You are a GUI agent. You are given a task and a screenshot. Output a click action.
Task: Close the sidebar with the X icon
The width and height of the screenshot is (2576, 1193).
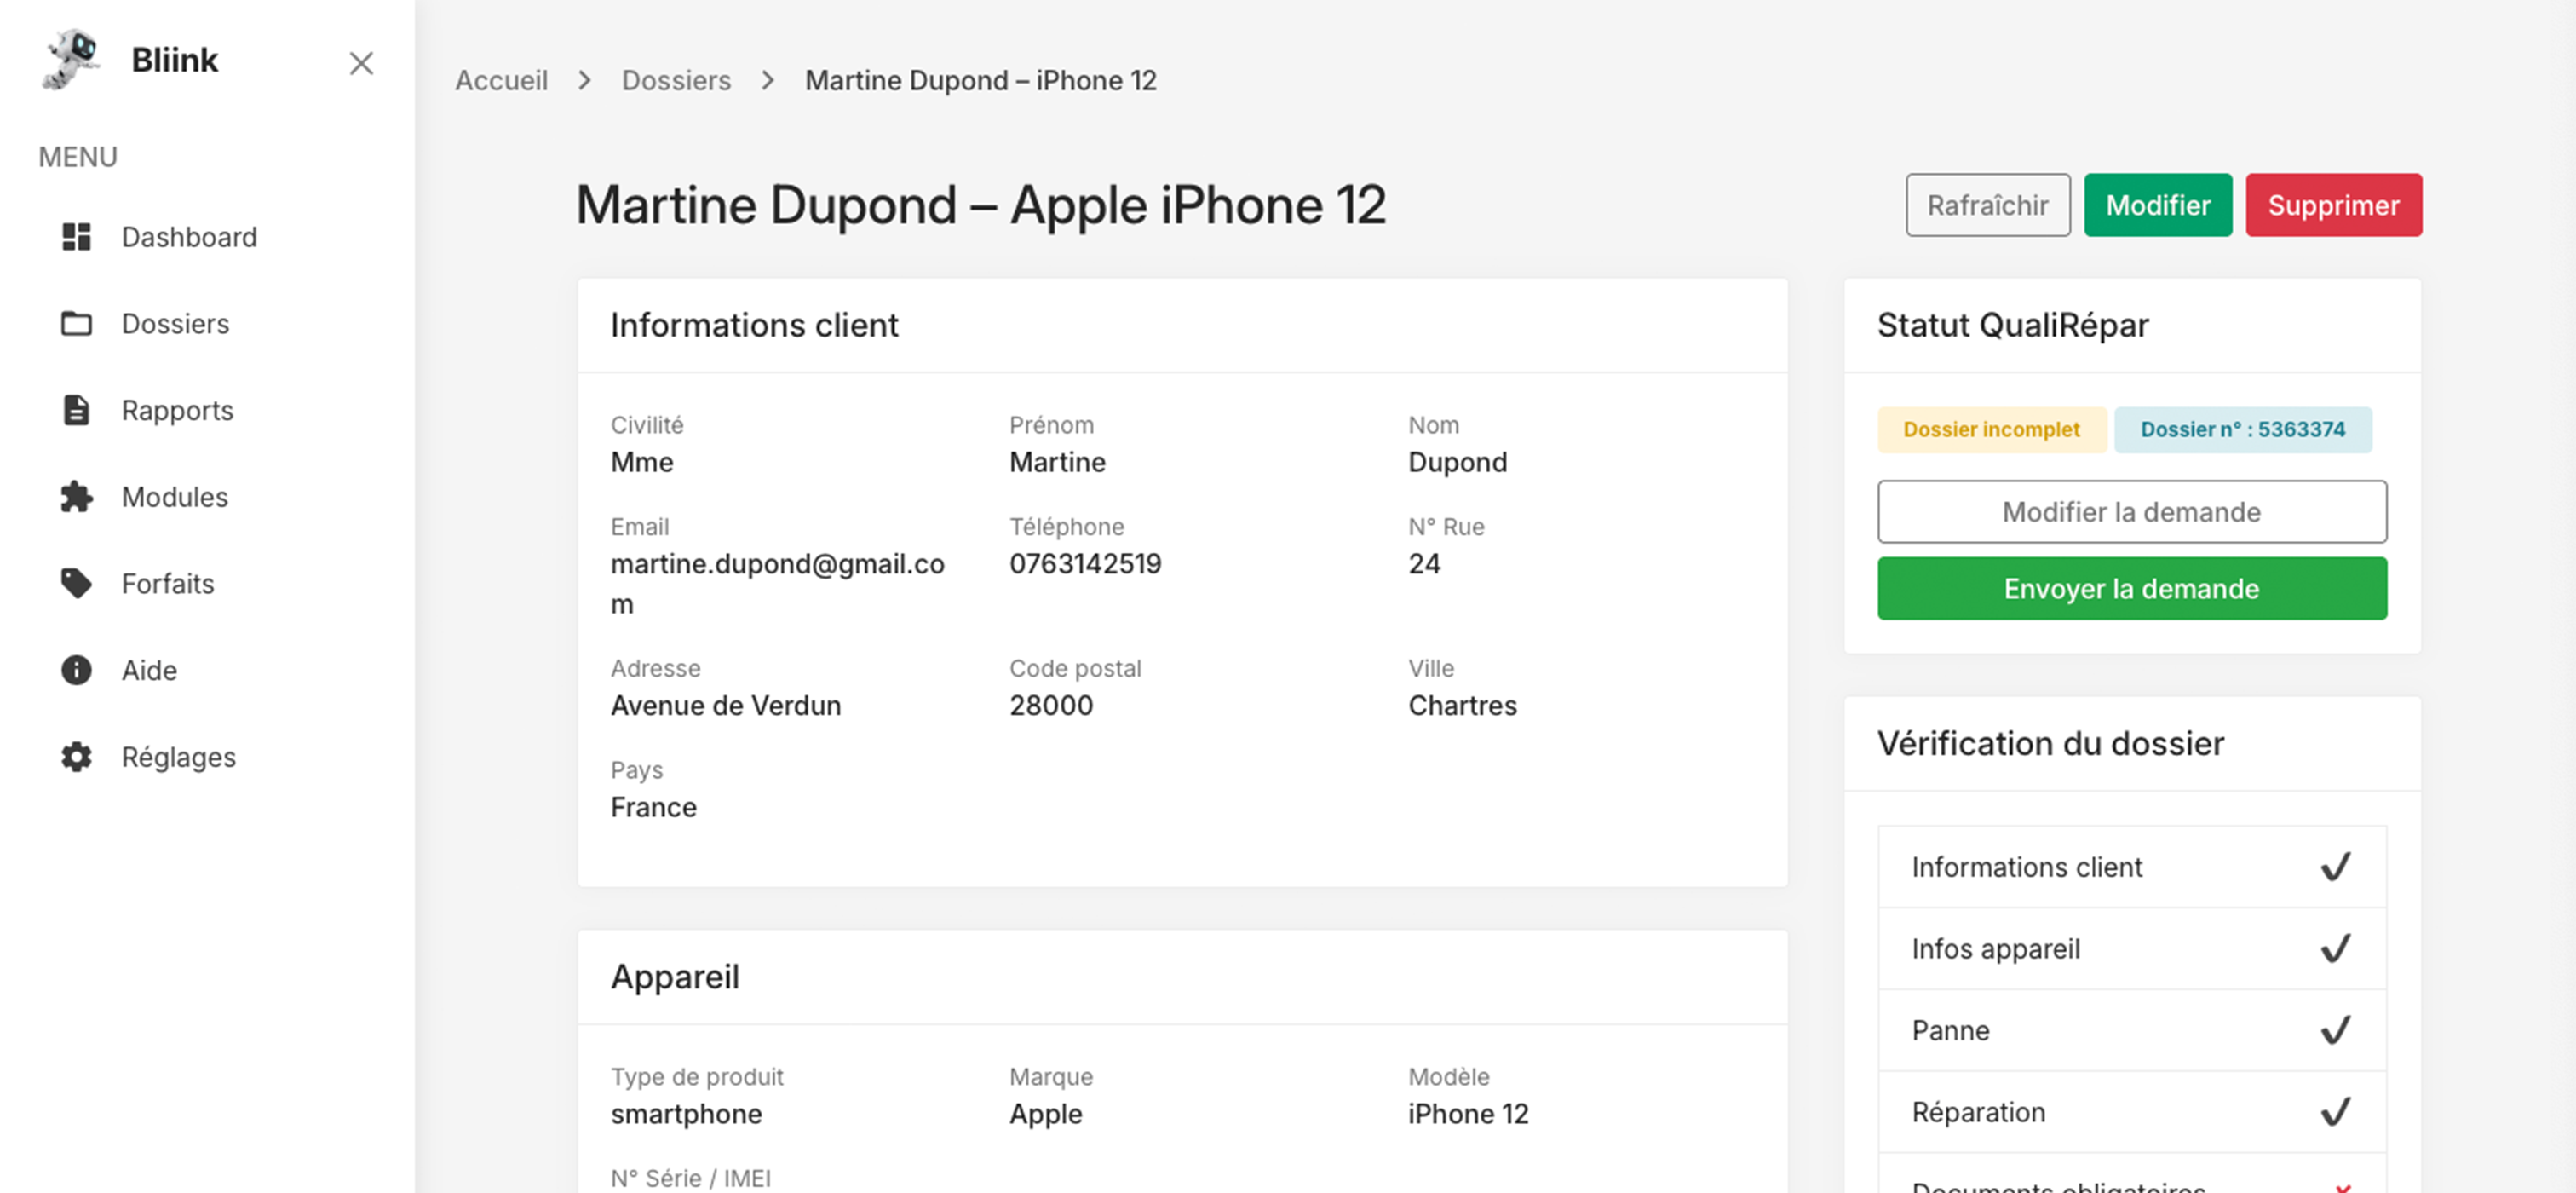pyautogui.click(x=361, y=63)
